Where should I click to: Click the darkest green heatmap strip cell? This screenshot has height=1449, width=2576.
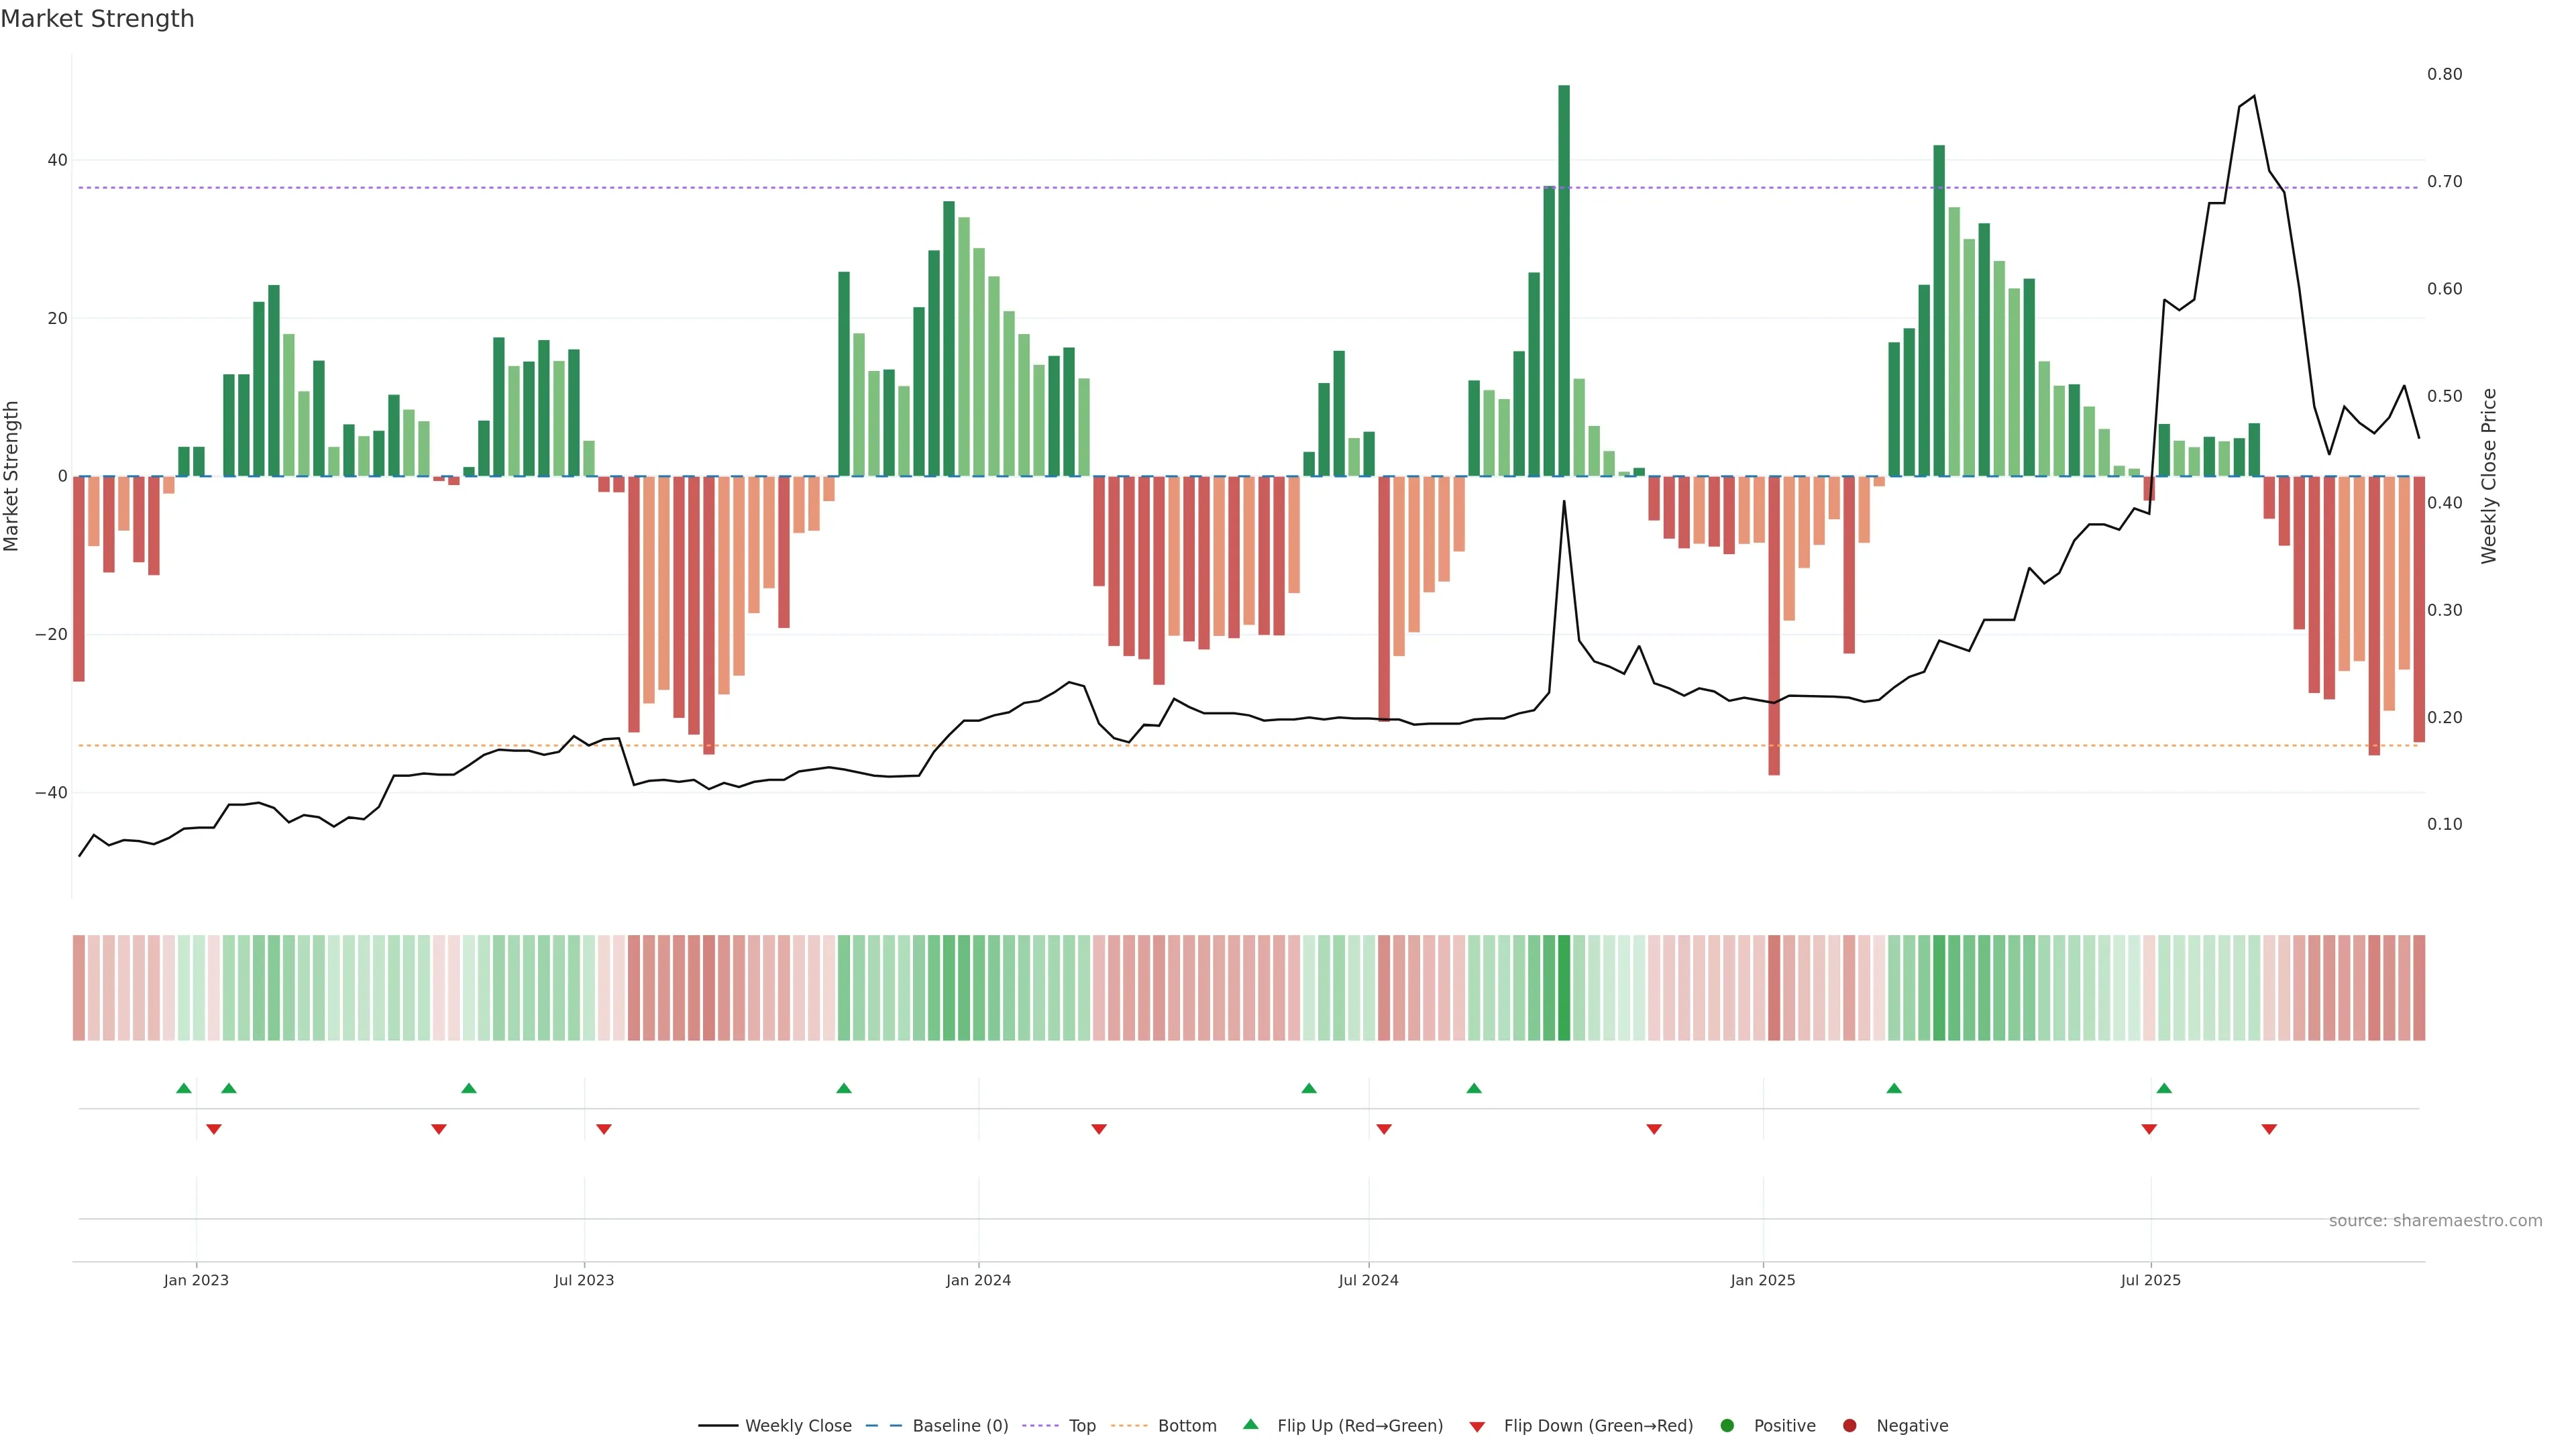[x=1564, y=988]
